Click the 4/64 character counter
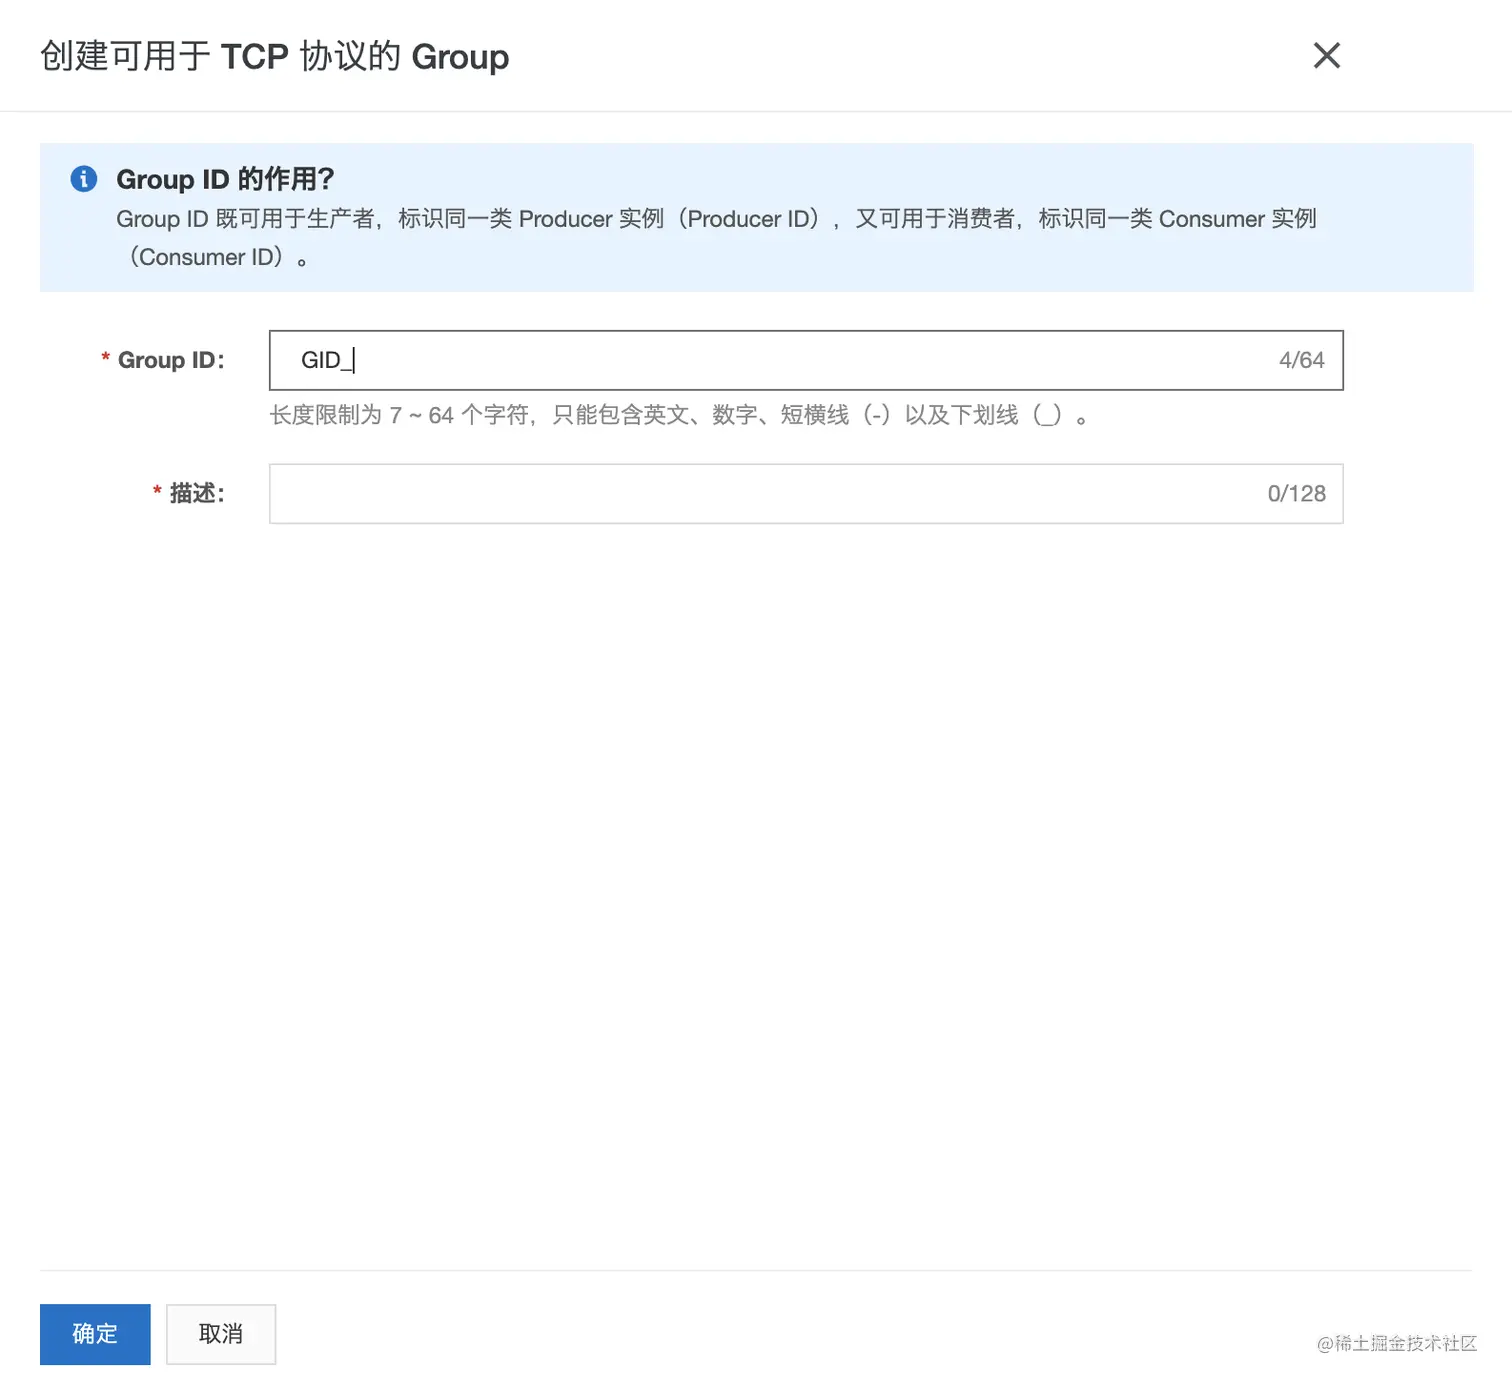This screenshot has width=1512, height=1388. 1301,360
